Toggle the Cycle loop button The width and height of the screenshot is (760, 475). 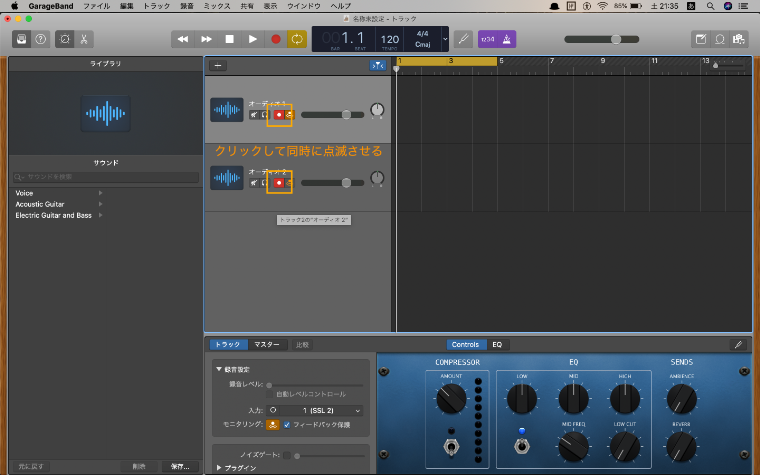(297, 39)
